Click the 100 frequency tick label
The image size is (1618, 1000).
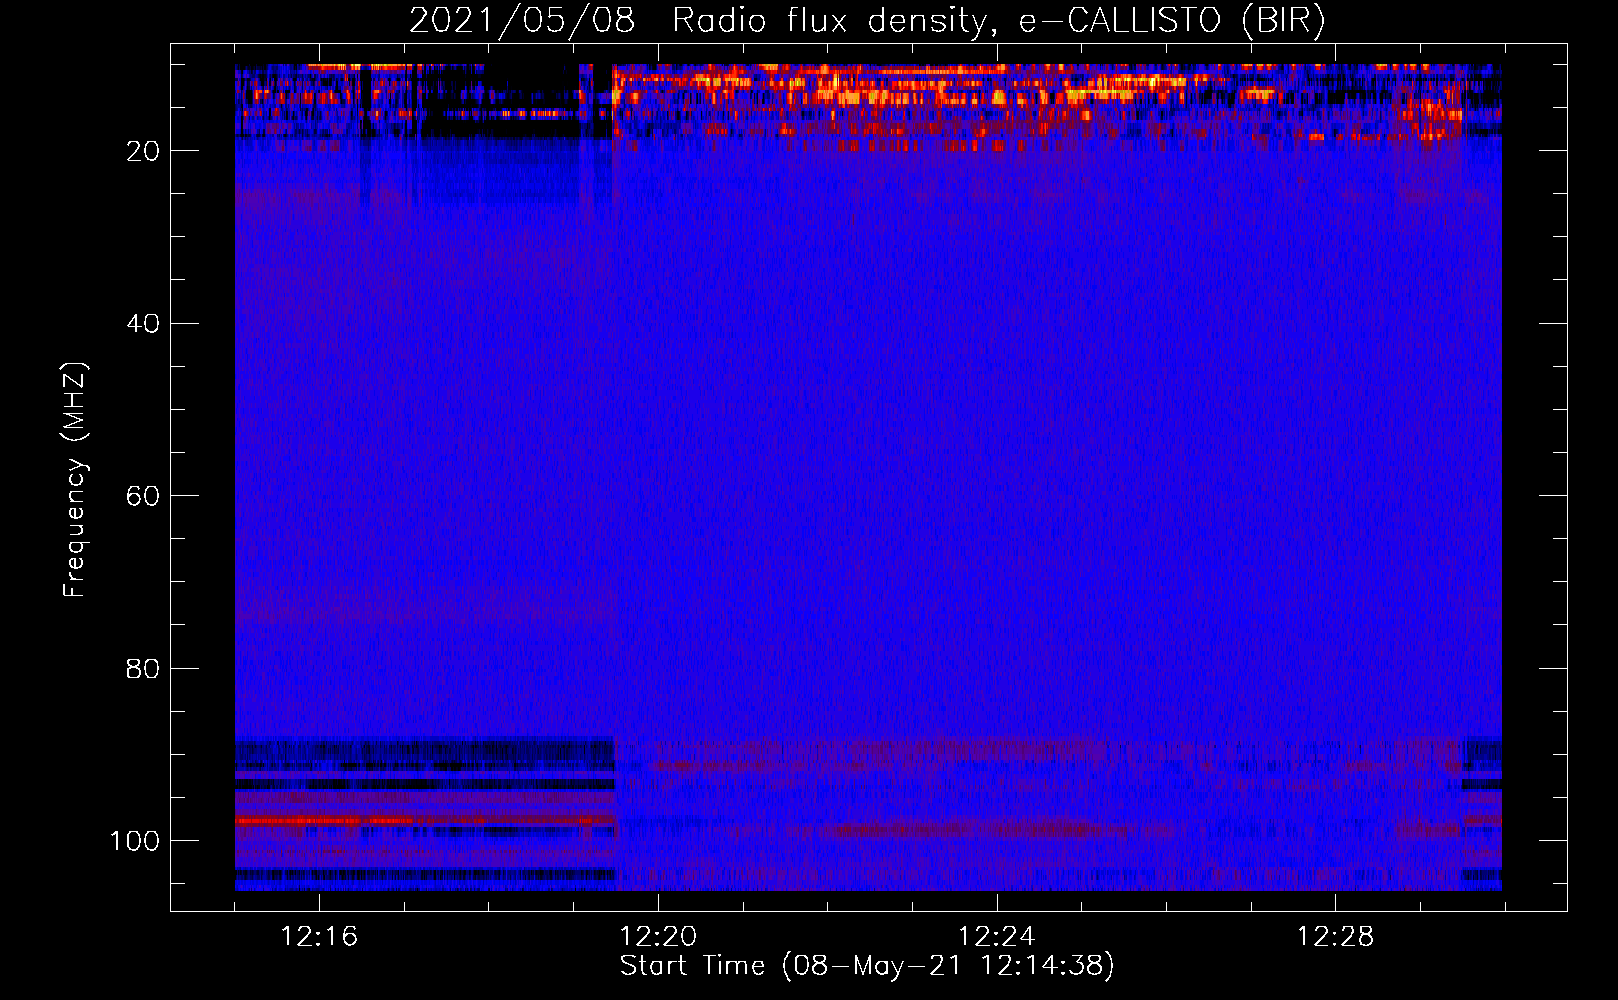(x=135, y=841)
